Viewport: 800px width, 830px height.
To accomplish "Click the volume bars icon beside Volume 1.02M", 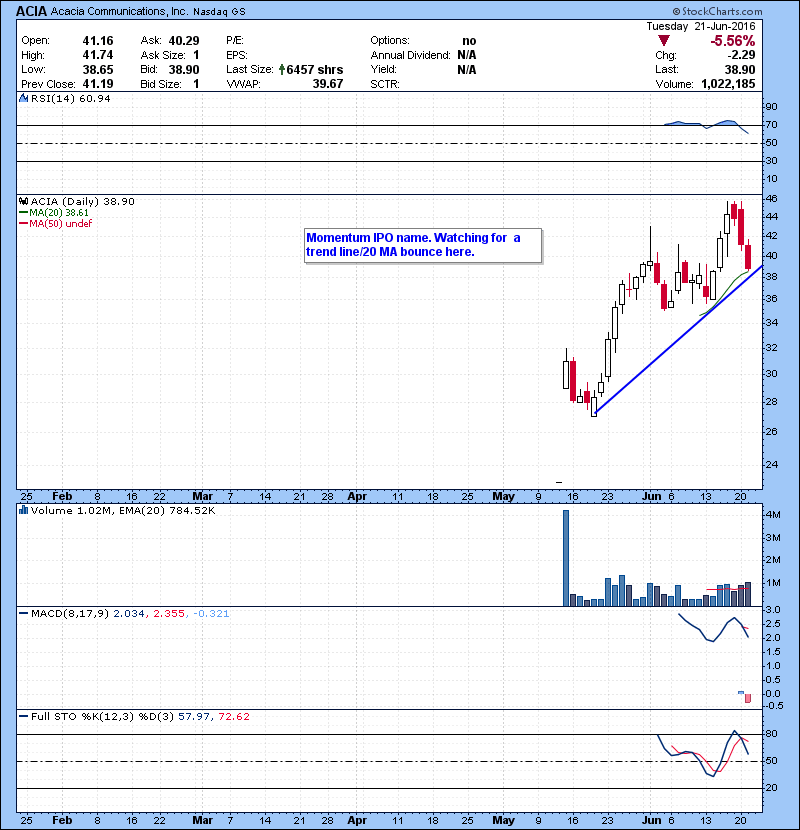I will (23, 510).
